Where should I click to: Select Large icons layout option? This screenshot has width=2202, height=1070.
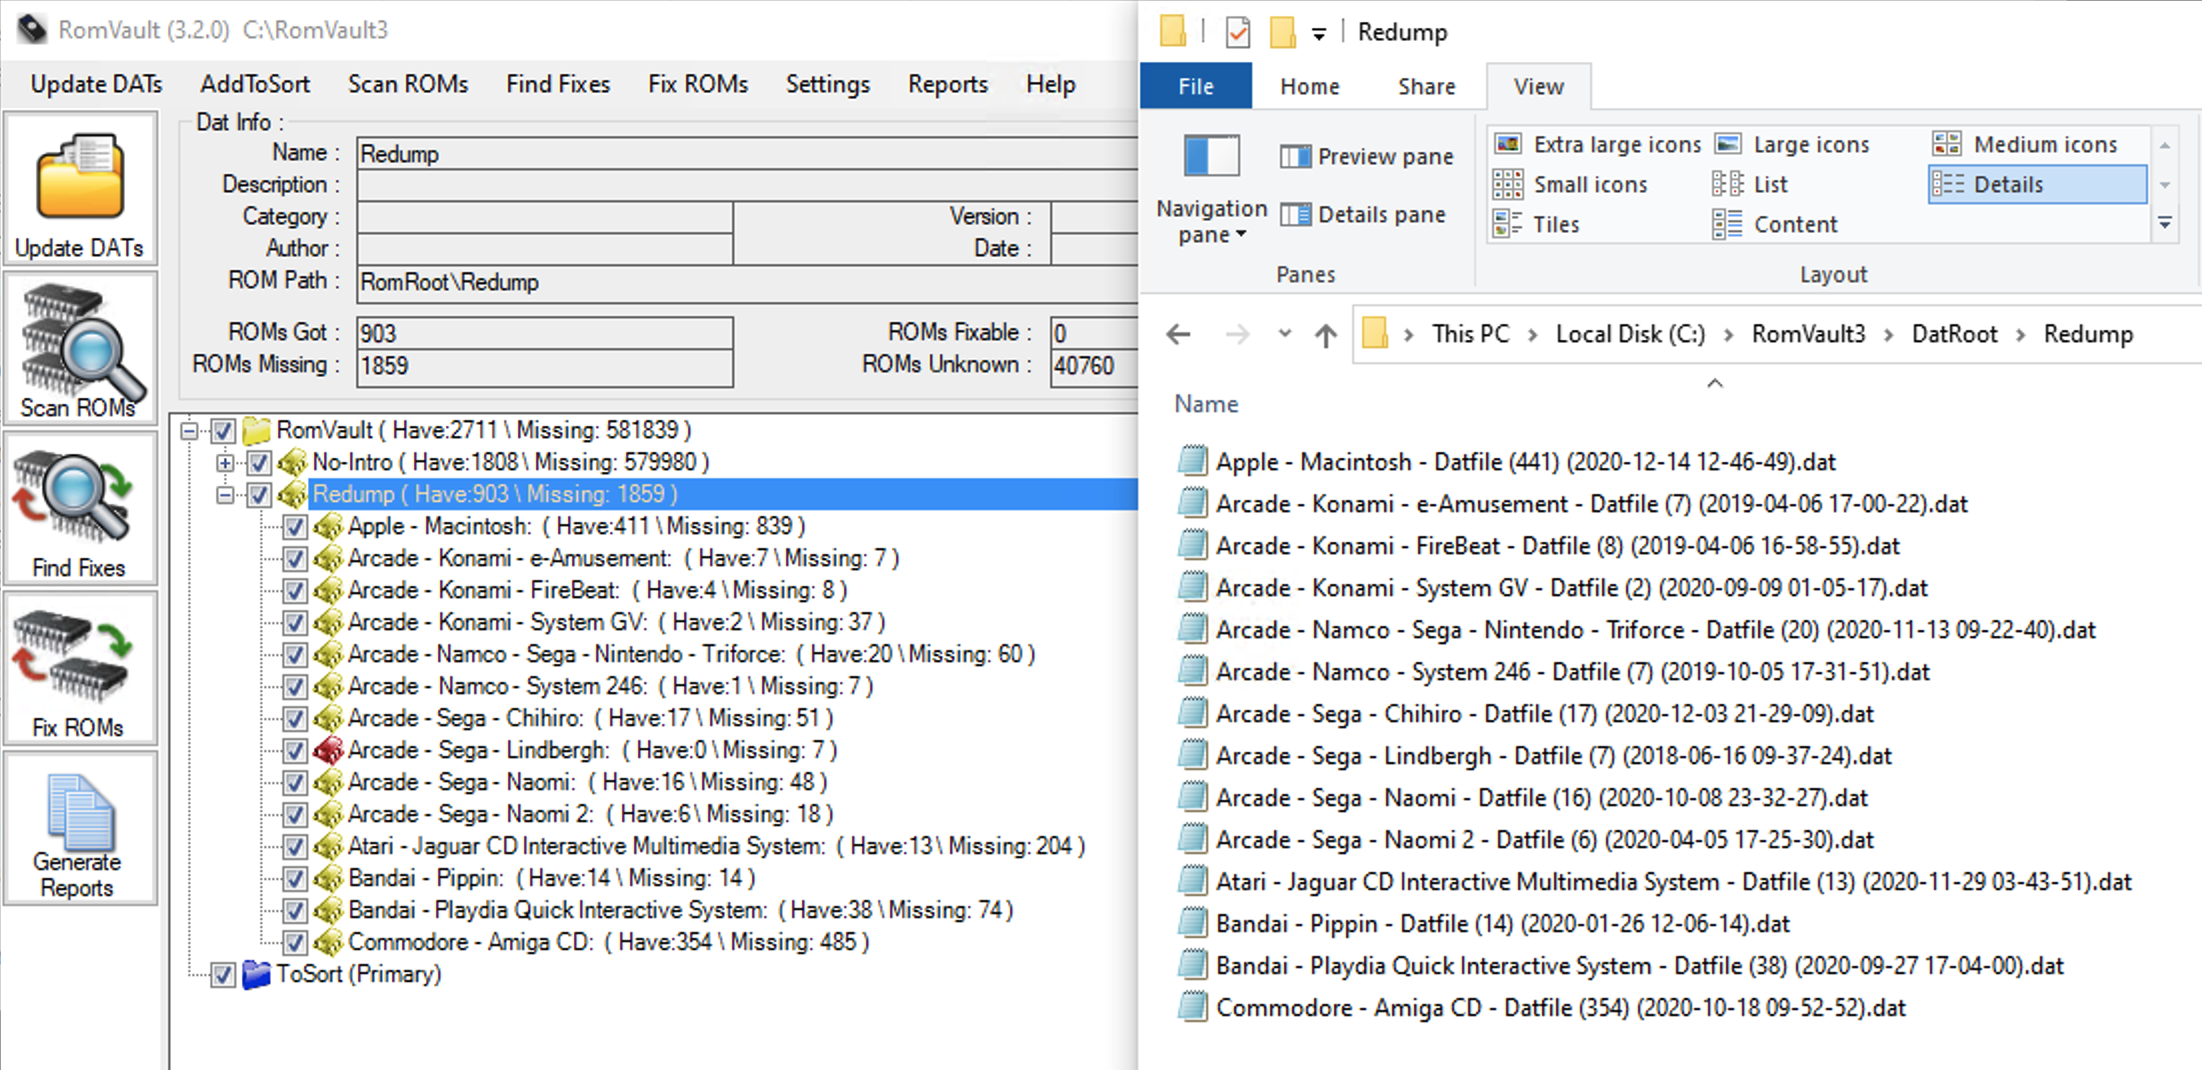(1792, 144)
